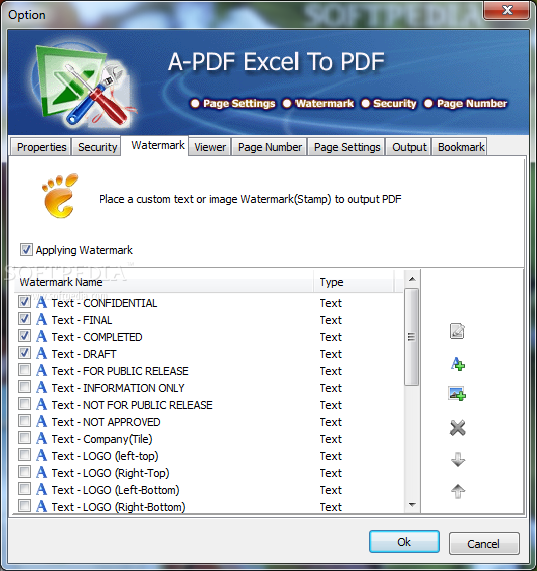
Task: Click the watermark list scroll-up arrow
Action: coord(412,279)
